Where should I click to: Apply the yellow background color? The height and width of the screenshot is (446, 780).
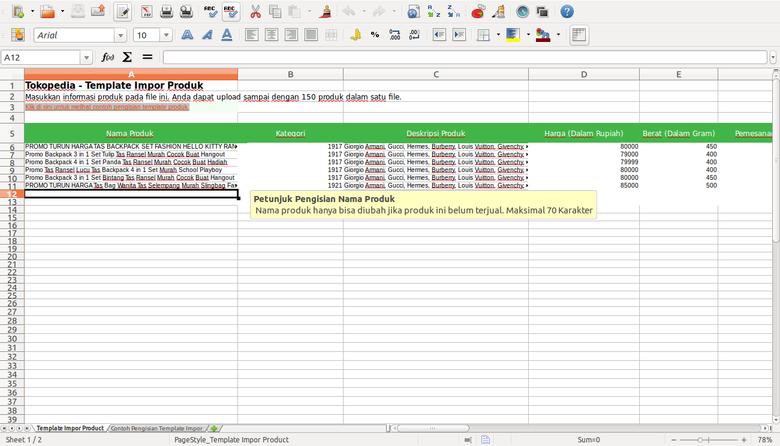[x=513, y=35]
